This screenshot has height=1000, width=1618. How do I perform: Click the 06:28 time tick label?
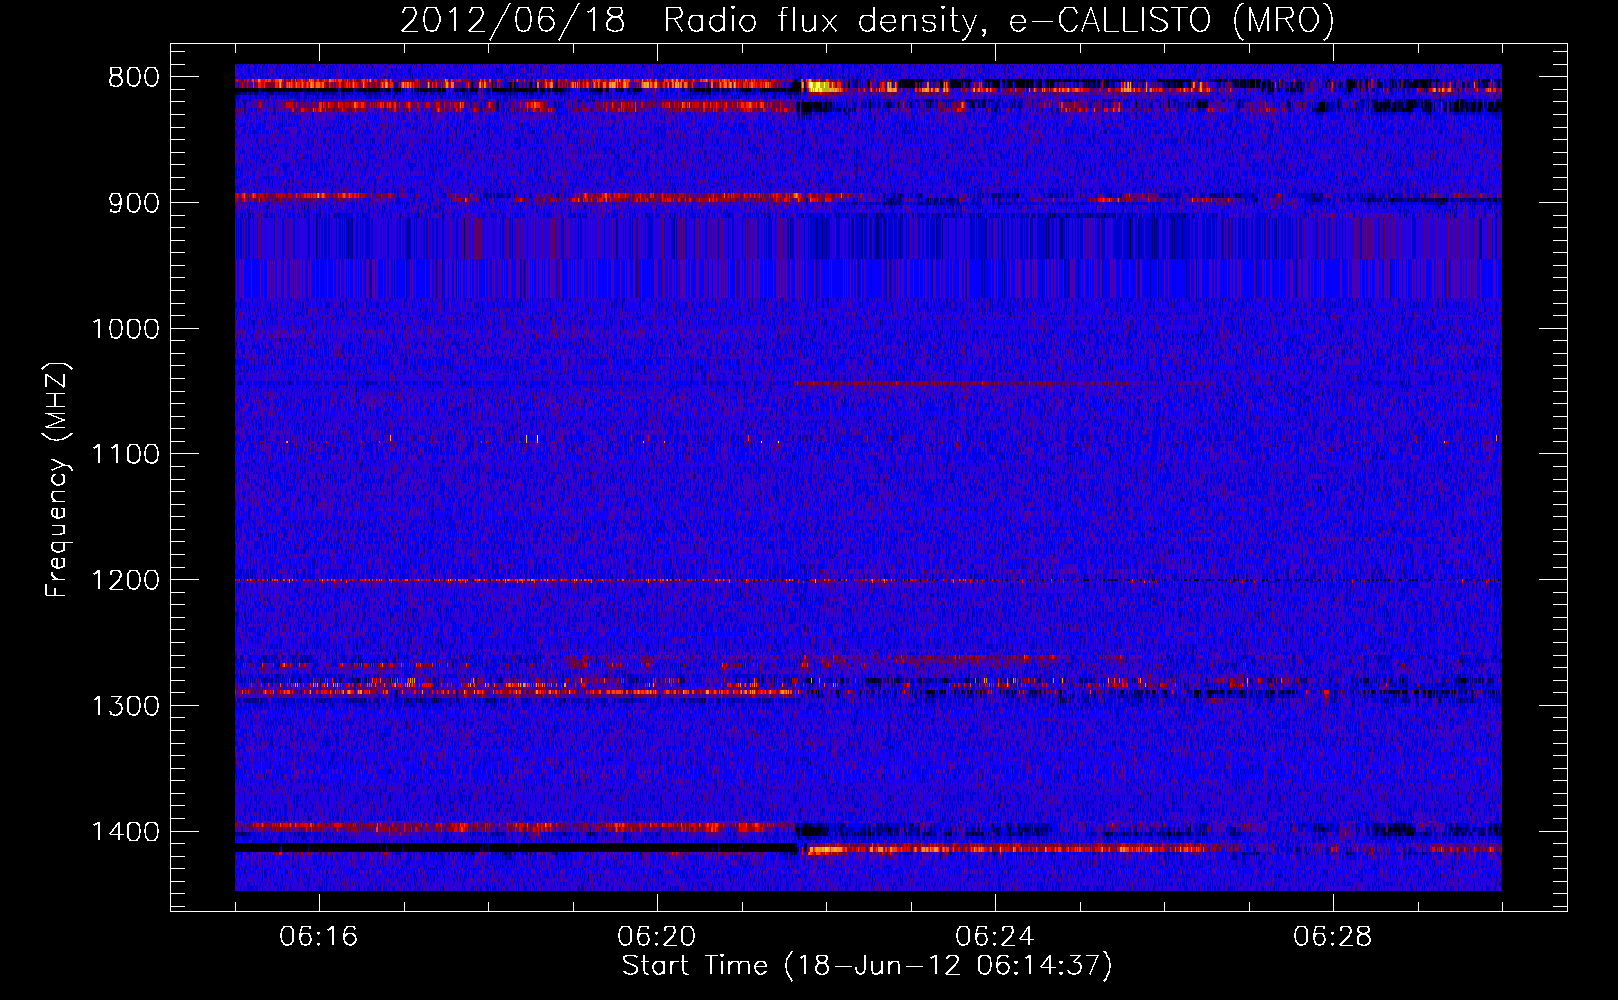point(1333,937)
